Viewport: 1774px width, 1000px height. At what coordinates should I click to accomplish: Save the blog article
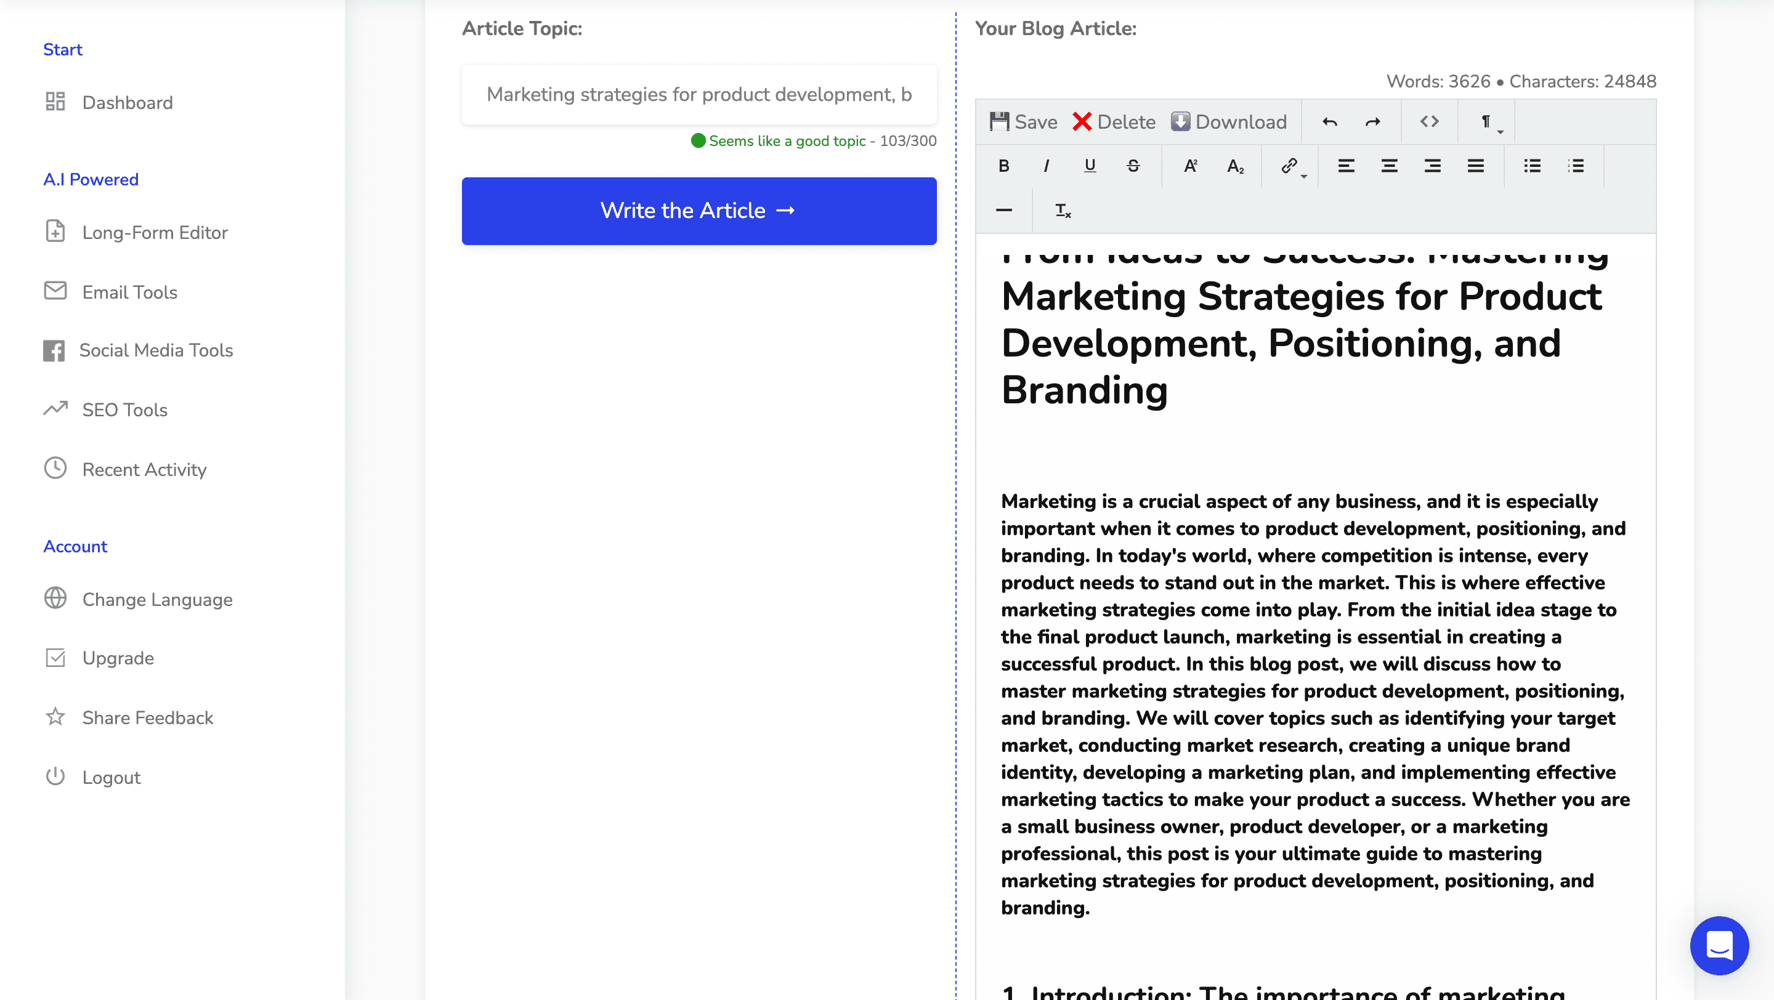[x=1023, y=121]
